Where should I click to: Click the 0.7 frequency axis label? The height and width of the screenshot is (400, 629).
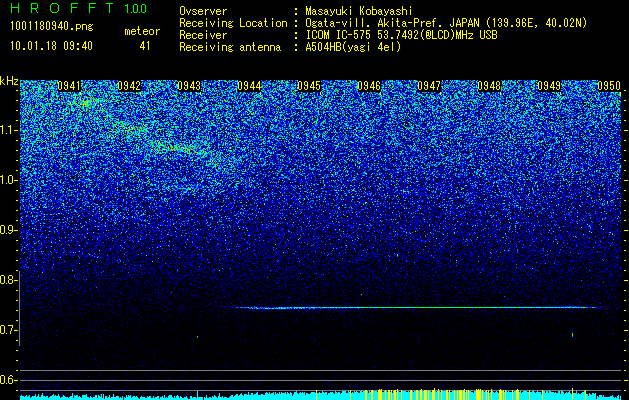pos(8,330)
